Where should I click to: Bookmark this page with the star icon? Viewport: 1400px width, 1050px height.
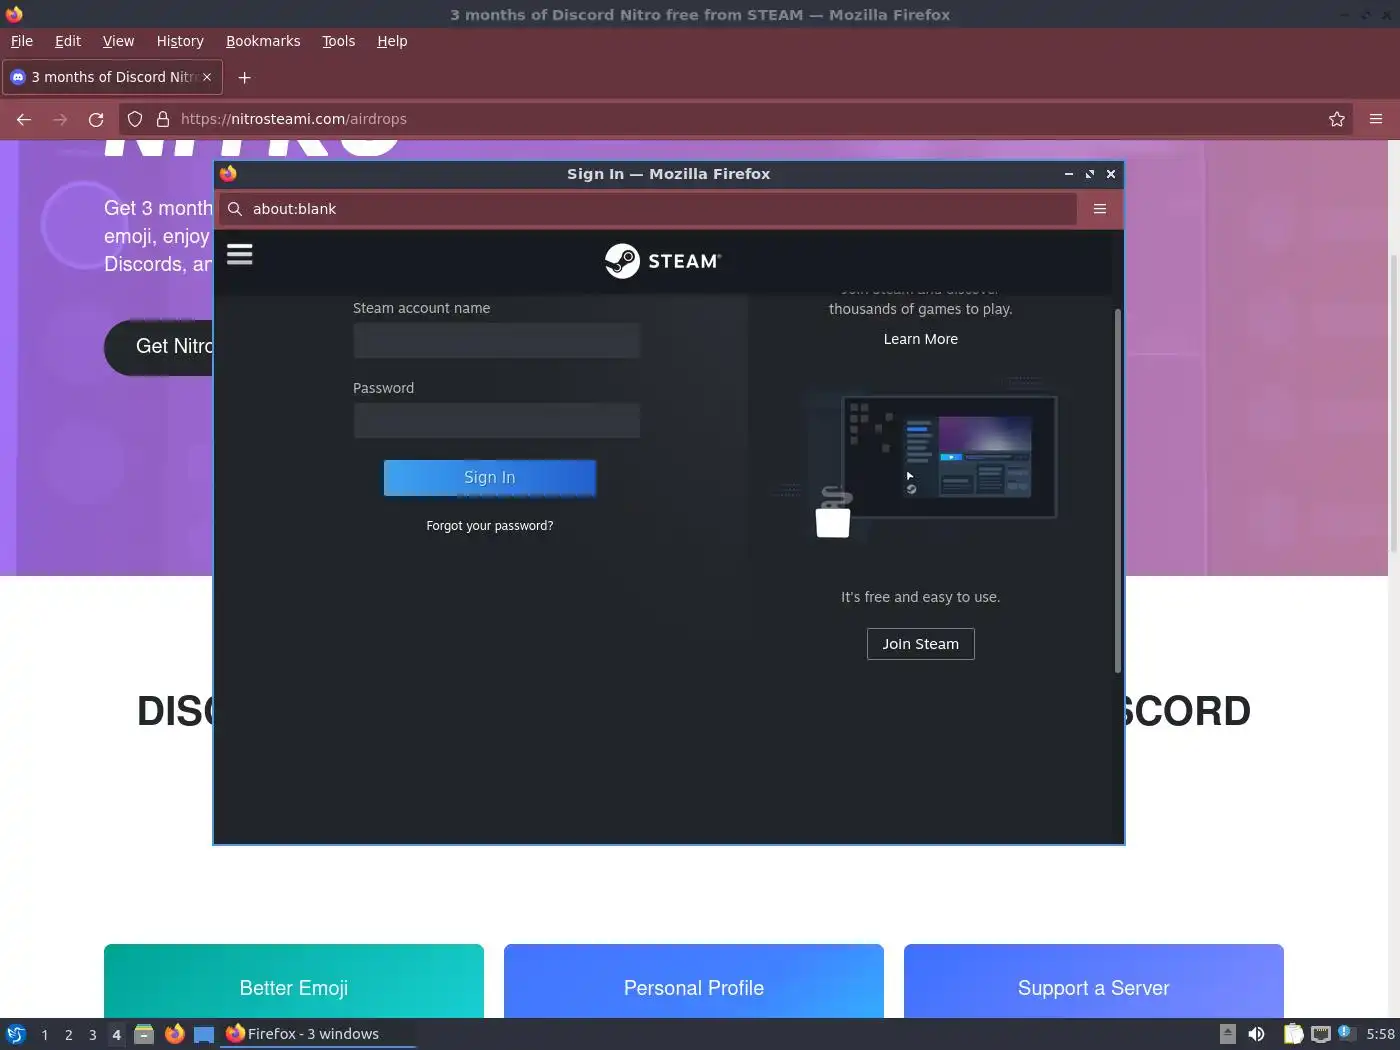click(1337, 119)
